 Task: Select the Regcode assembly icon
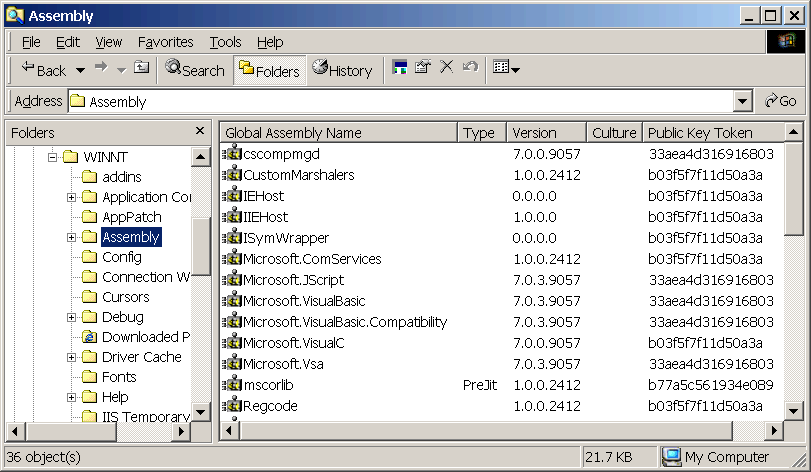click(x=232, y=405)
